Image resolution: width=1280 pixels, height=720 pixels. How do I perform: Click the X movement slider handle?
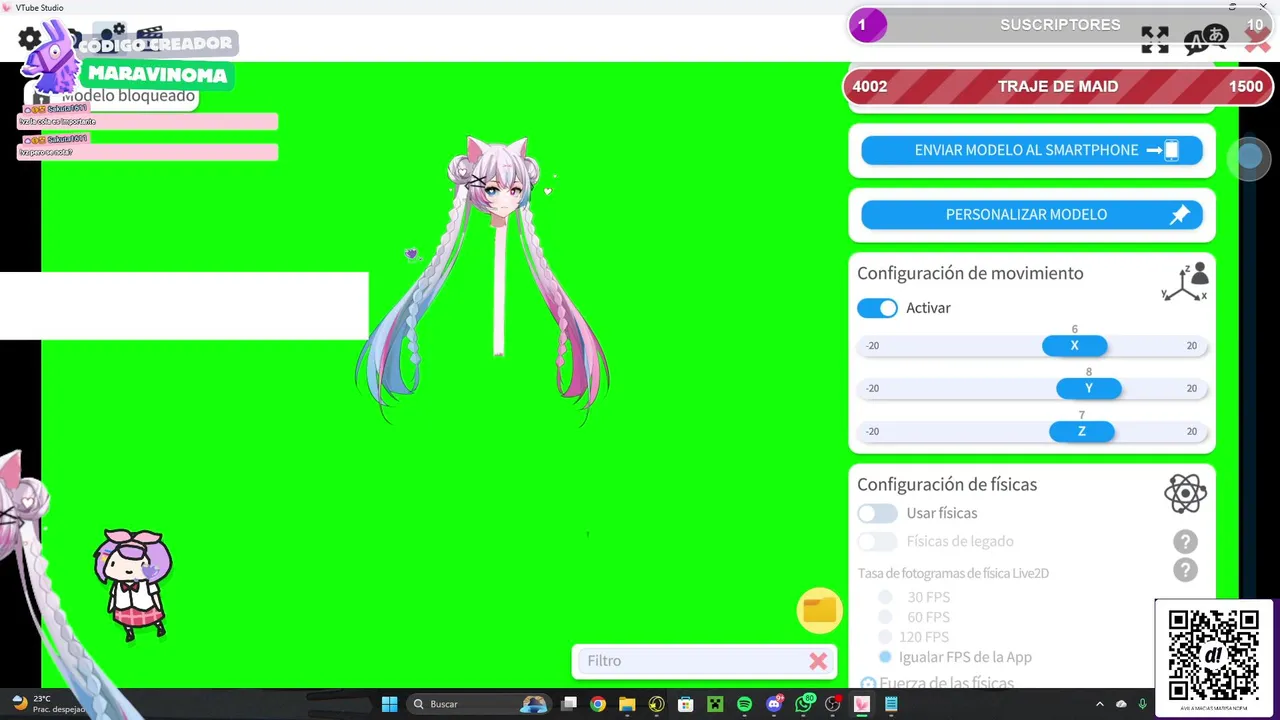[1074, 345]
